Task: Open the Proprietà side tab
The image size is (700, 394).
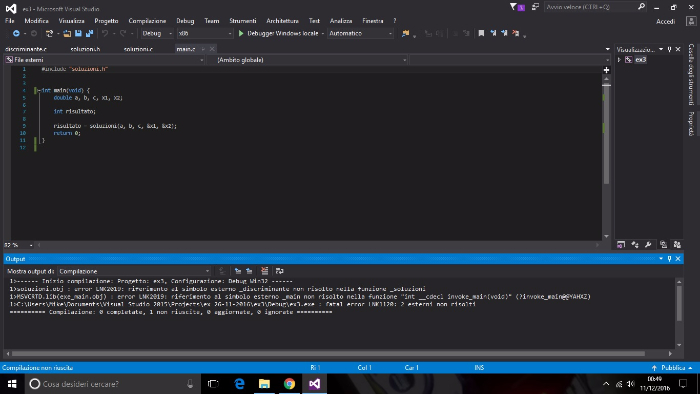Action: coord(691,124)
